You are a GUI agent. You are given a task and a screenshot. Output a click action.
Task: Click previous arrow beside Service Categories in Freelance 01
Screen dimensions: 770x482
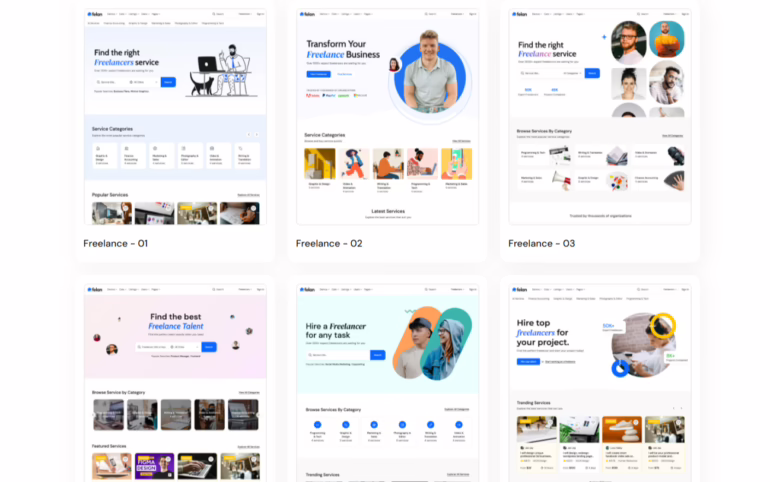pyautogui.click(x=249, y=134)
